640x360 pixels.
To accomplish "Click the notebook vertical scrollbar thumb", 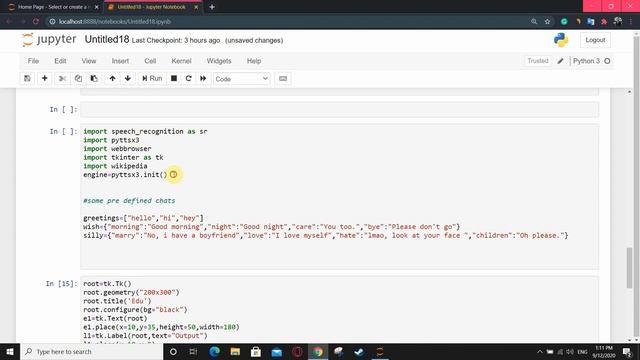I will click(629, 267).
